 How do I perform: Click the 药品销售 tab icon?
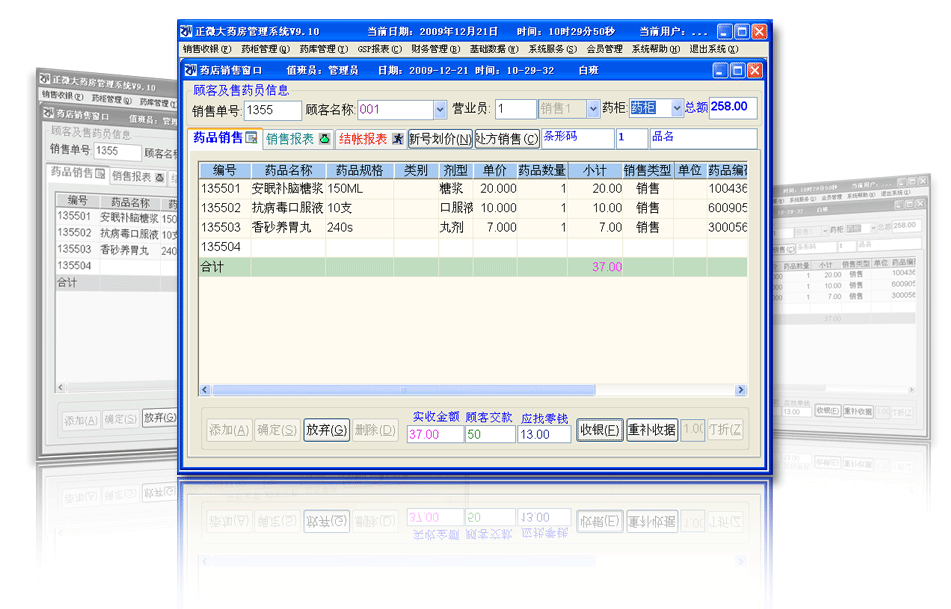click(x=252, y=138)
